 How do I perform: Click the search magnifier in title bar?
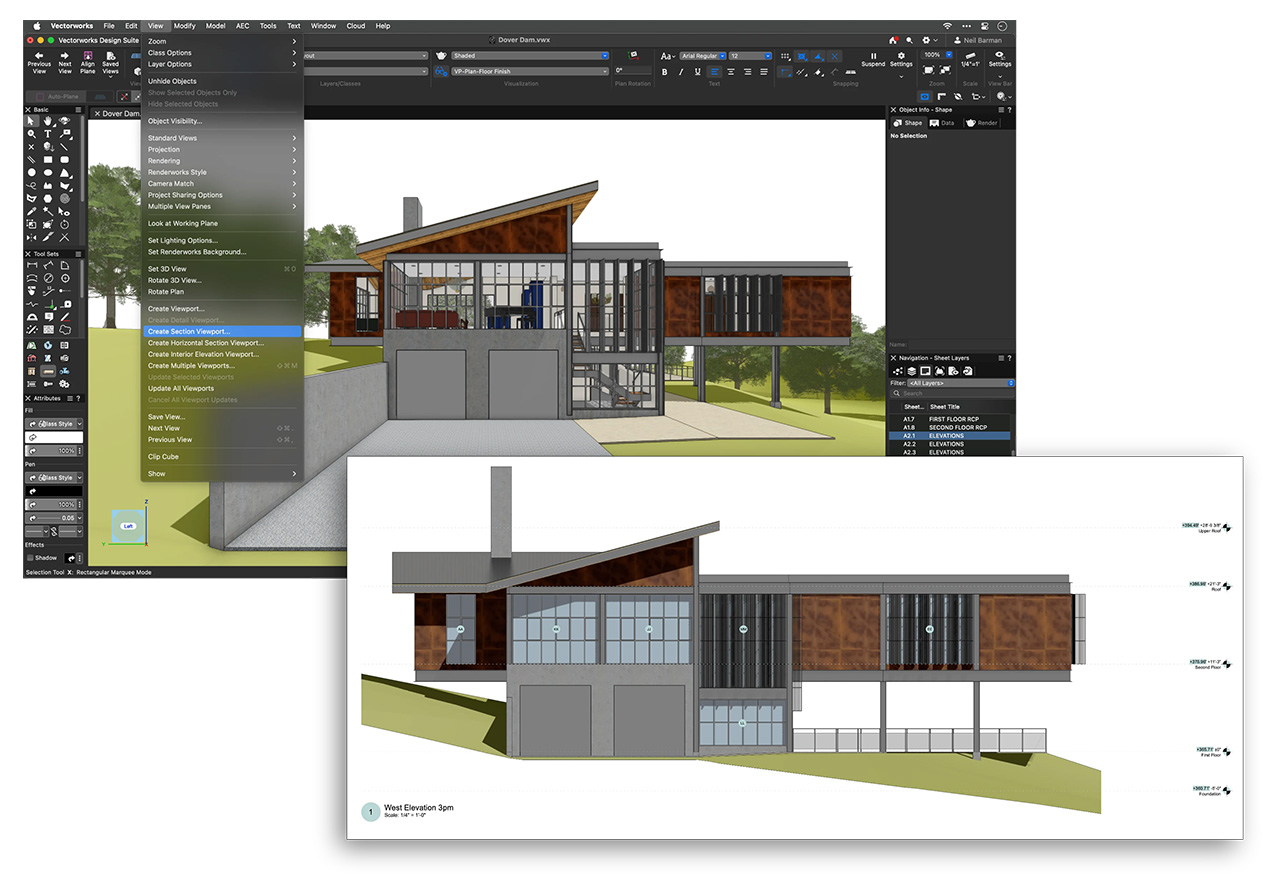coord(909,40)
